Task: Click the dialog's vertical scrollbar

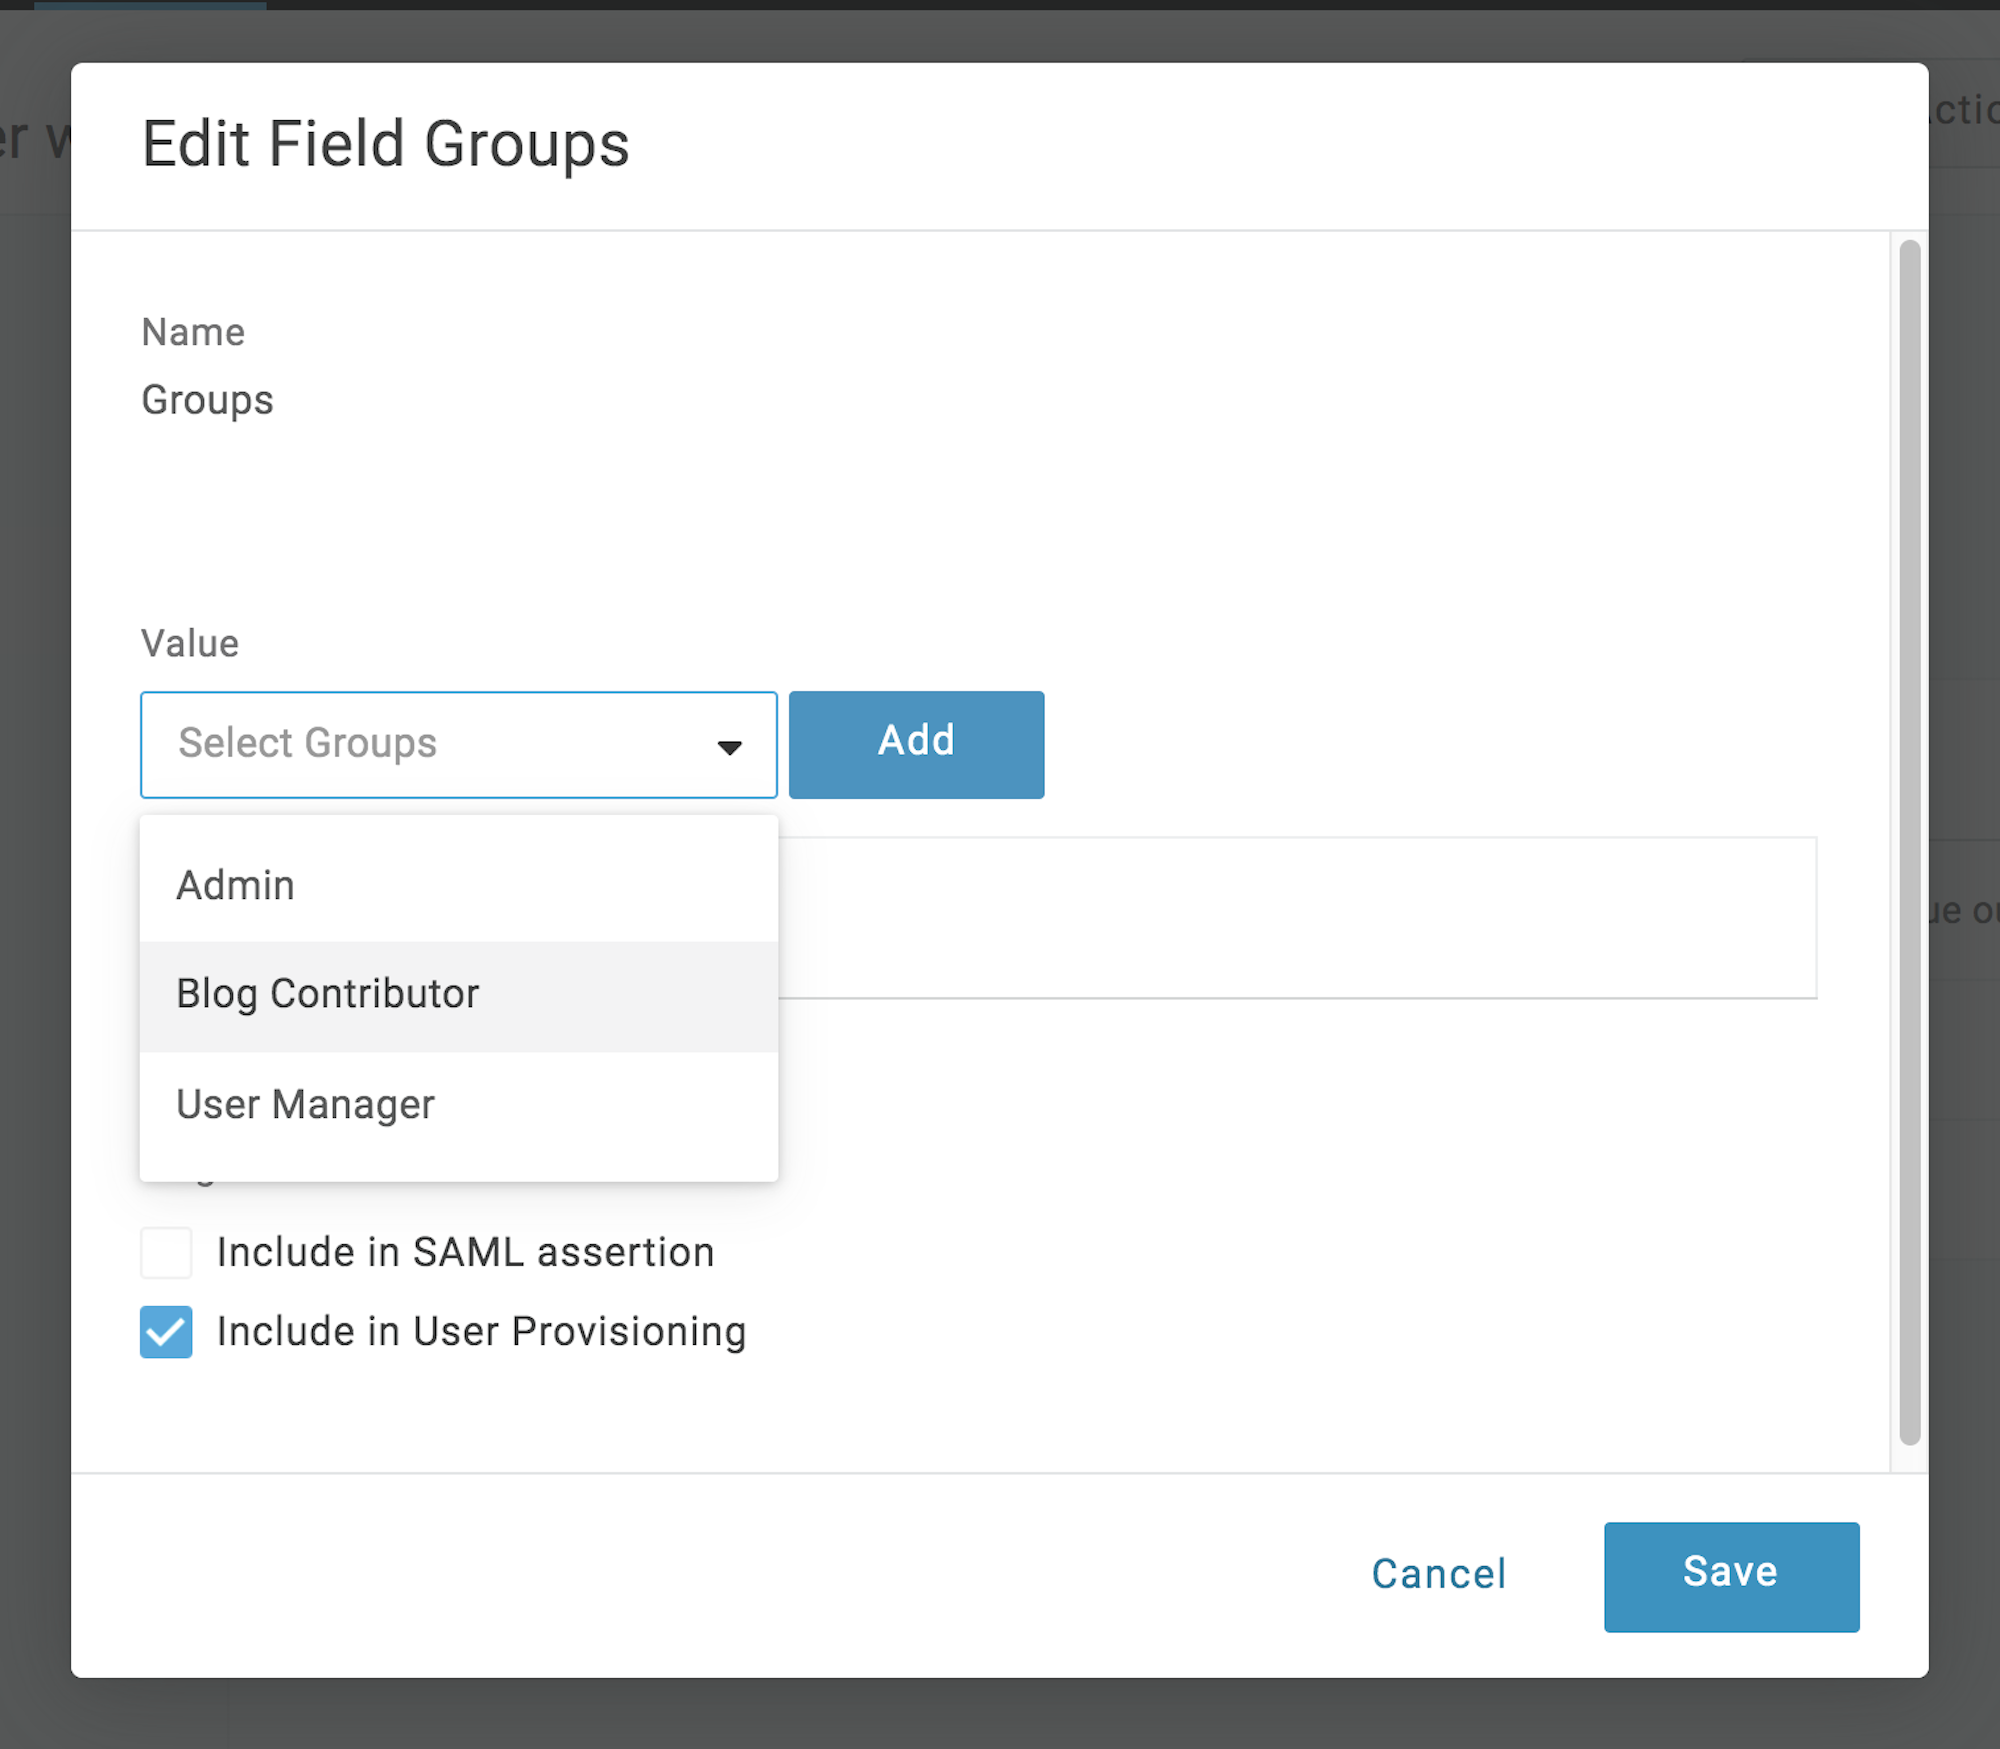Action: (1909, 842)
